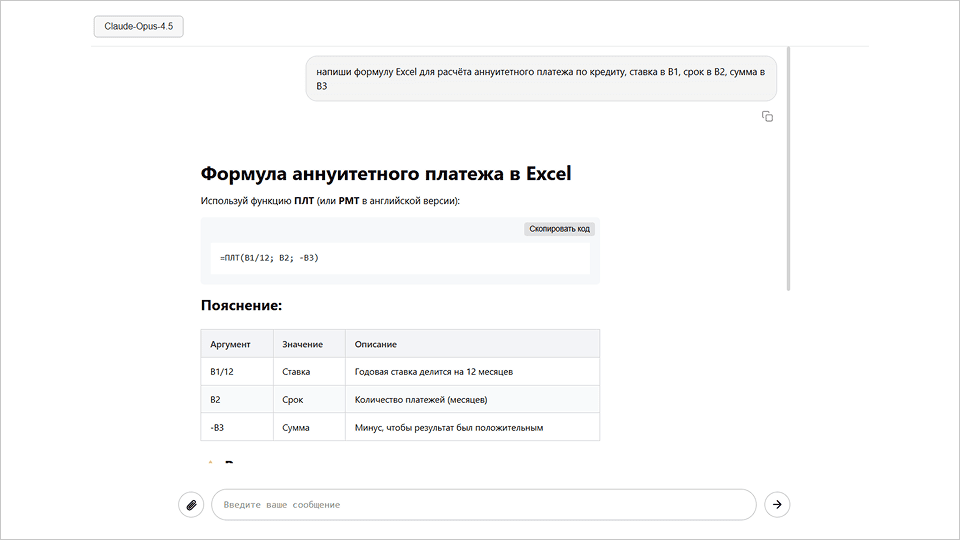
Task: Click the Claude-Opus-4.5 model button
Action: tap(138, 26)
